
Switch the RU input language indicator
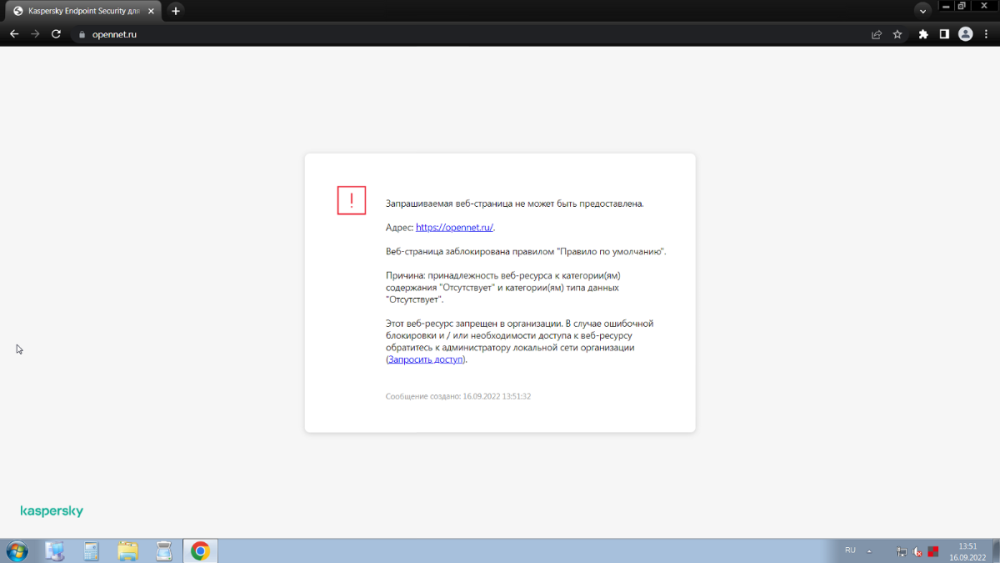point(850,550)
